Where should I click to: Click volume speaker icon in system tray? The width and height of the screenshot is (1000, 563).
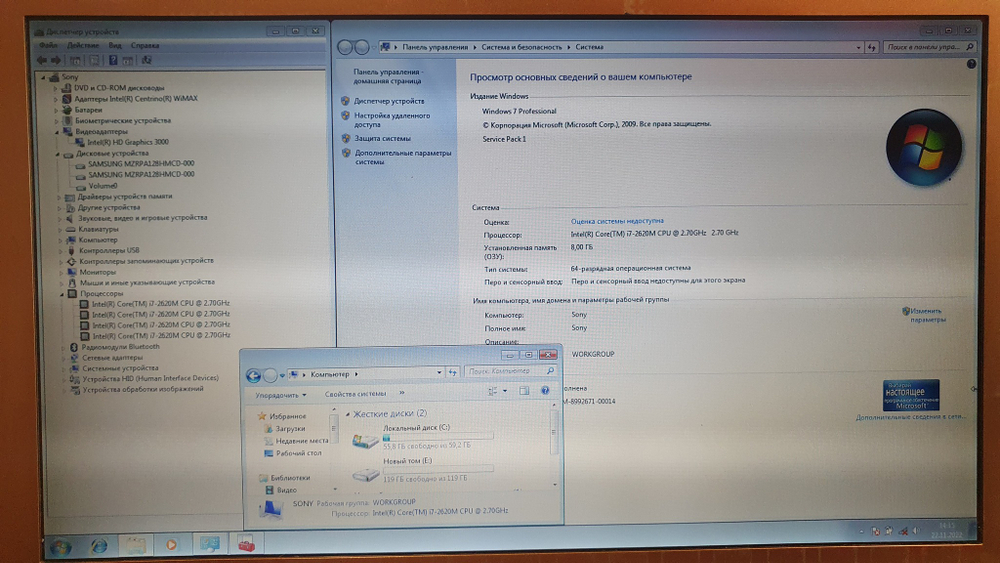point(916,530)
